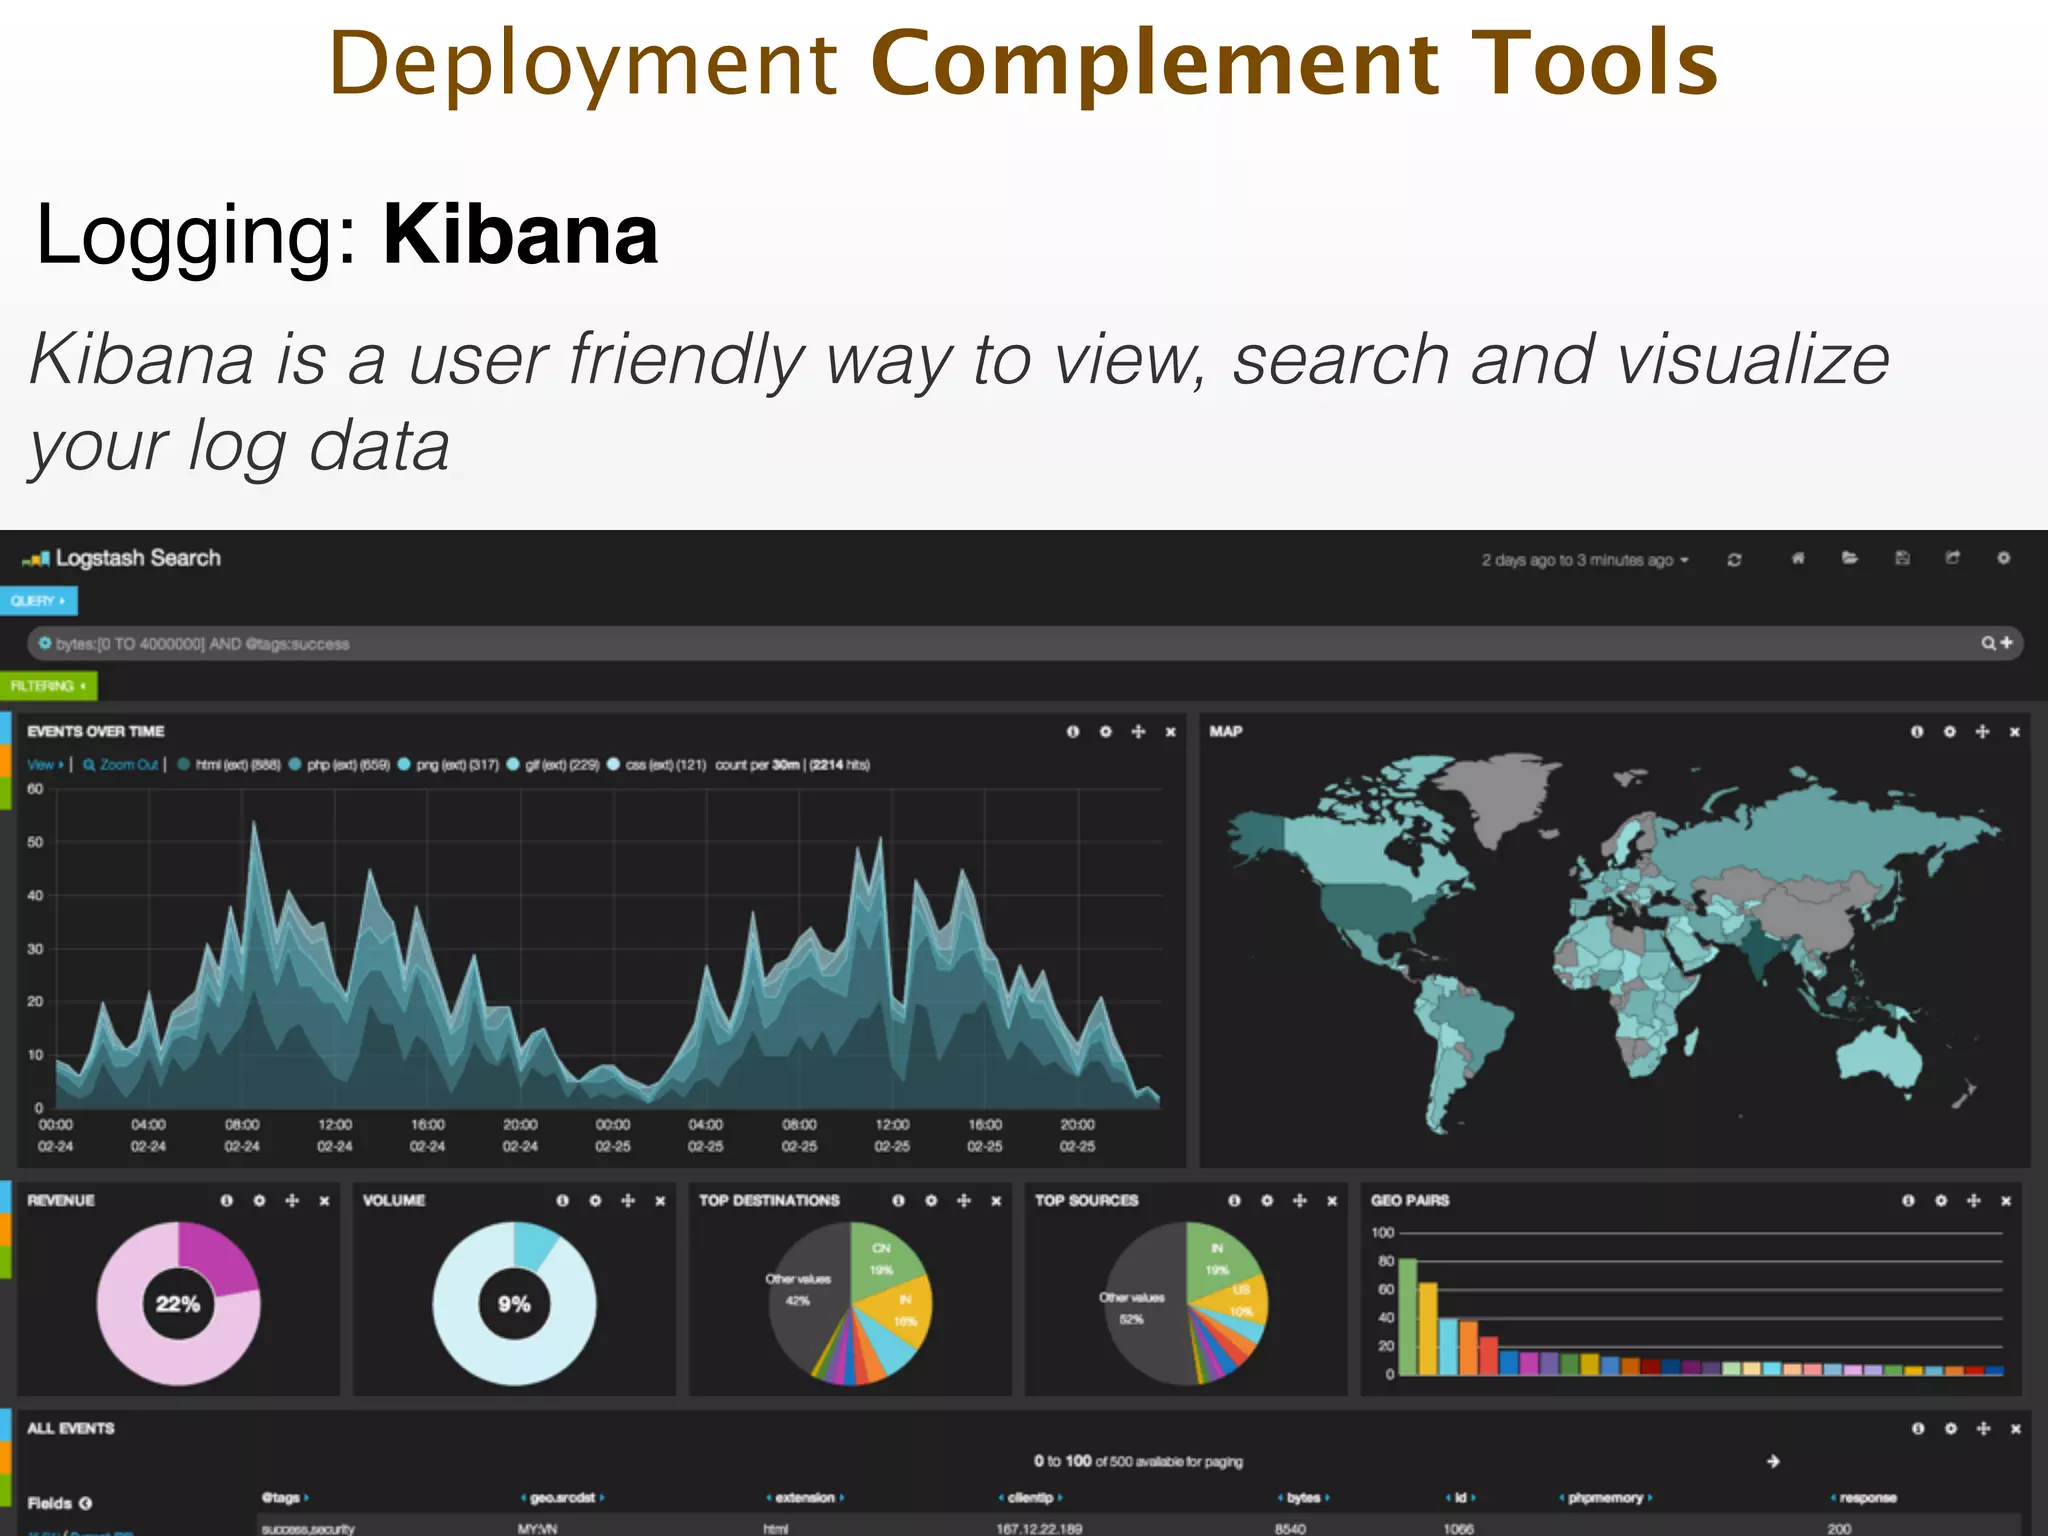The image size is (2048, 1536).
Task: Configure the Top Sources panel
Action: pos(1267,1201)
